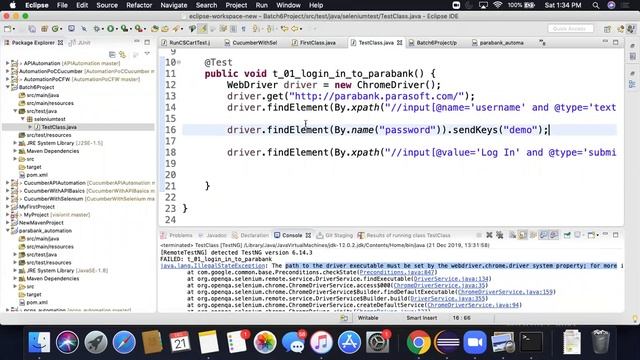The height and width of the screenshot is (360, 640).
Task: Switch to RunCSCartTest editor tab
Action: [186, 42]
